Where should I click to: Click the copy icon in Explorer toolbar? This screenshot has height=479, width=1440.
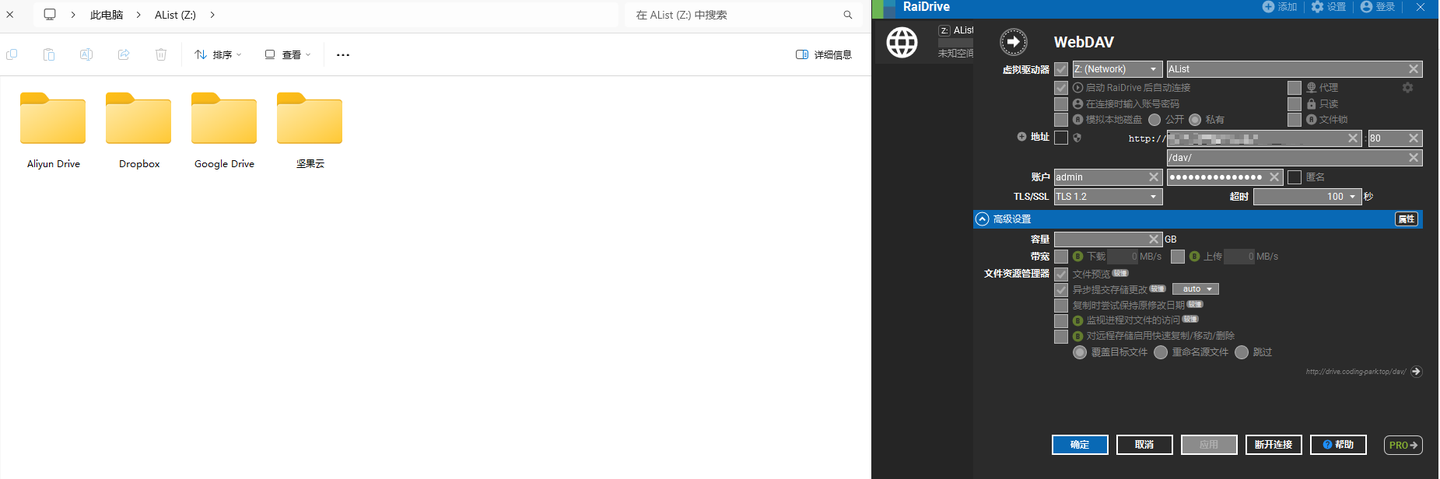click(x=12, y=55)
